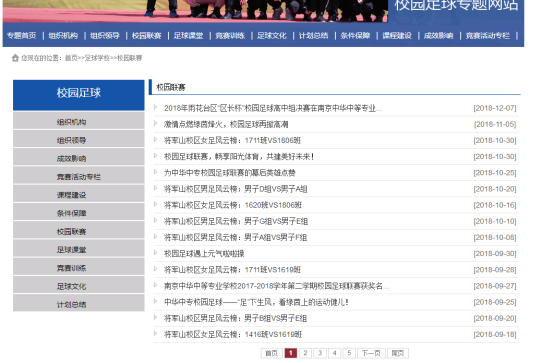
Task: Open 足球课堂 in the top navigation bar
Action: pyautogui.click(x=188, y=35)
